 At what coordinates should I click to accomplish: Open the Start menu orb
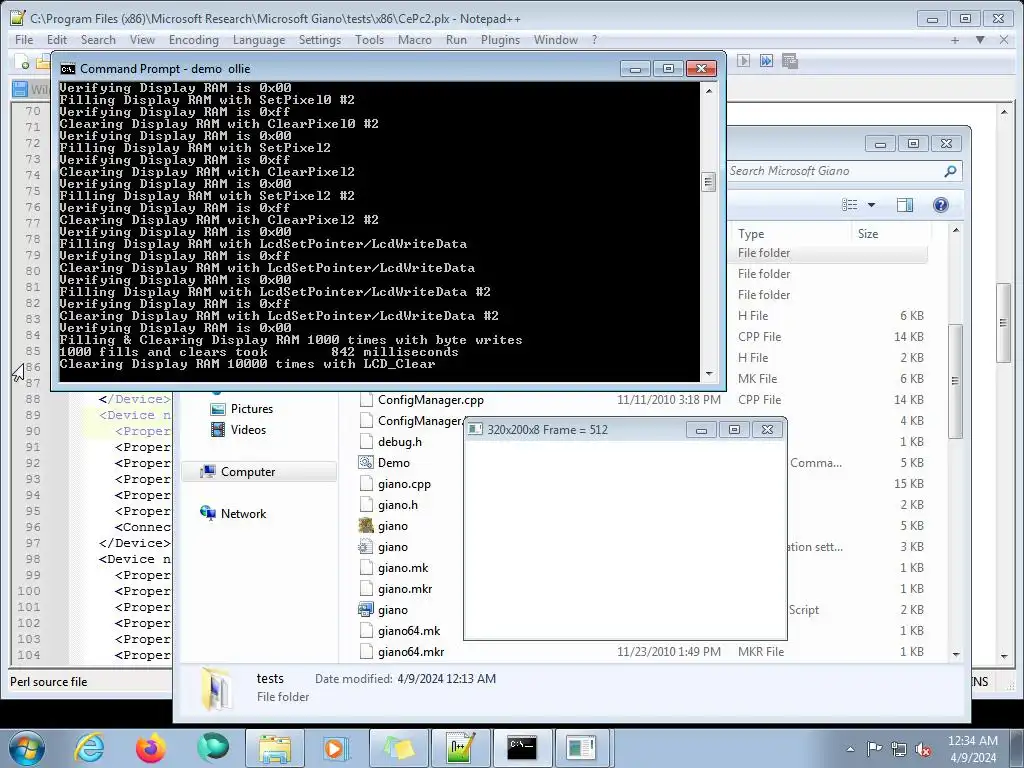(x=27, y=748)
